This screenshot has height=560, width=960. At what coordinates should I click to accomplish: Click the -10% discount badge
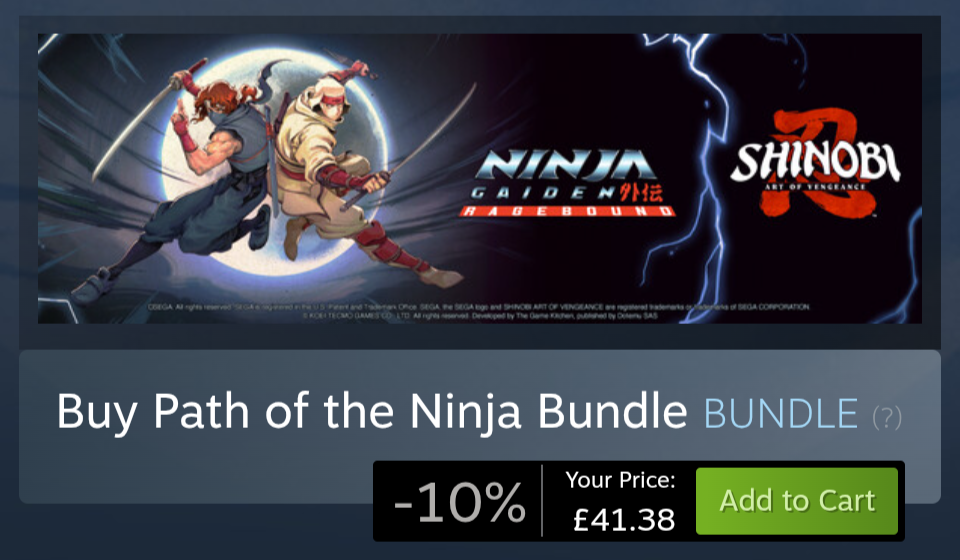[x=459, y=502]
